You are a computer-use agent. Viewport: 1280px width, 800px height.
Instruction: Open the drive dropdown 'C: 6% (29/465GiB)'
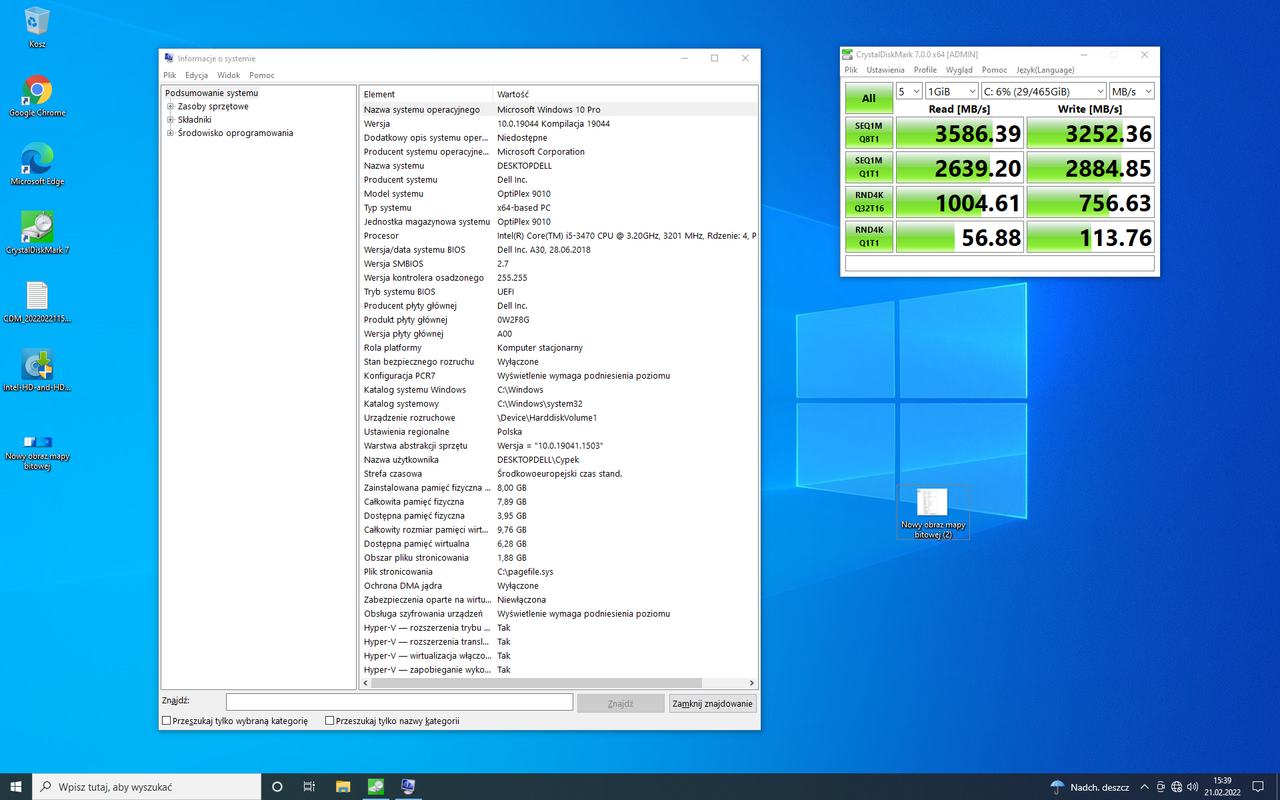tap(1043, 91)
